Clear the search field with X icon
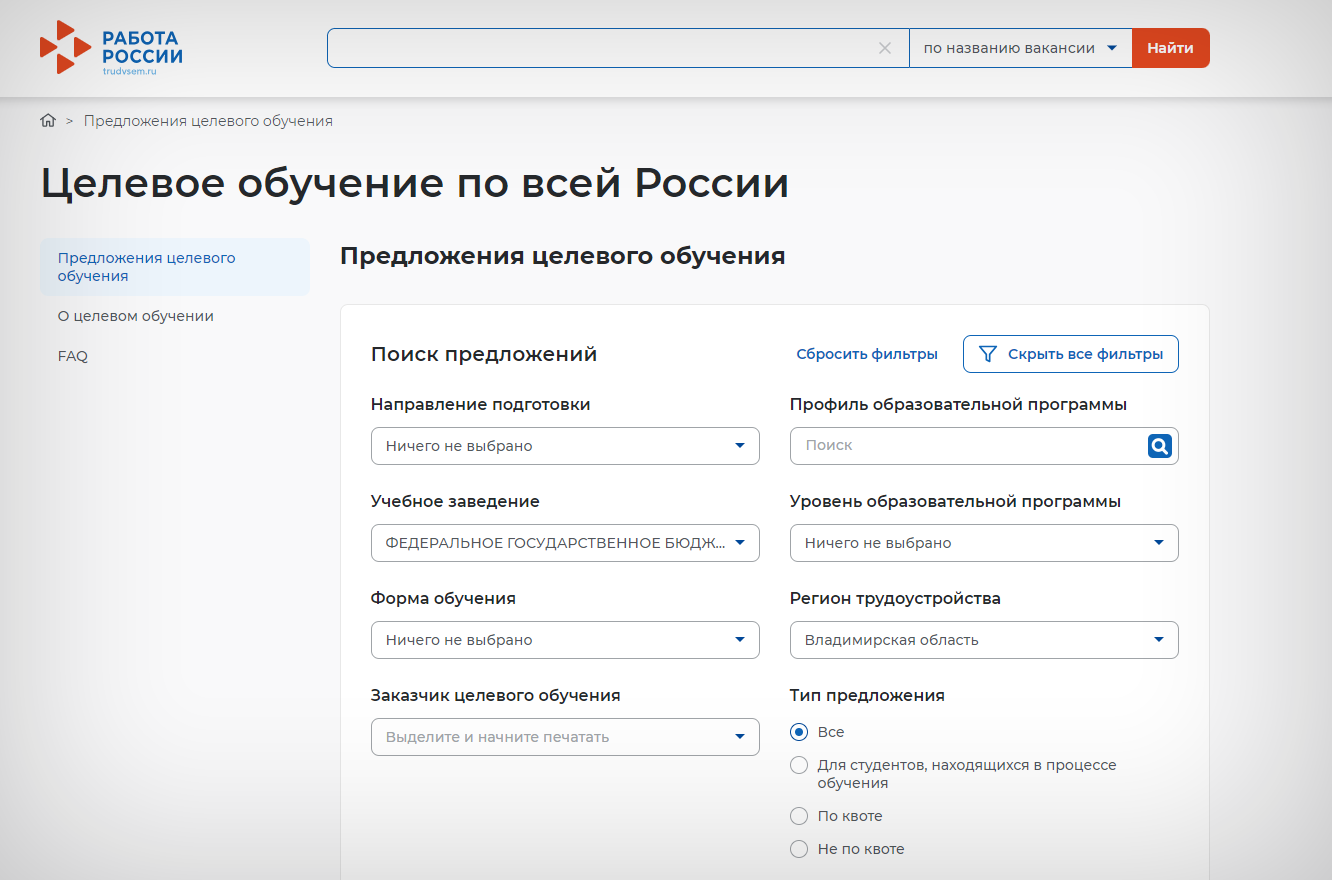This screenshot has width=1332, height=880. pyautogui.click(x=884, y=48)
